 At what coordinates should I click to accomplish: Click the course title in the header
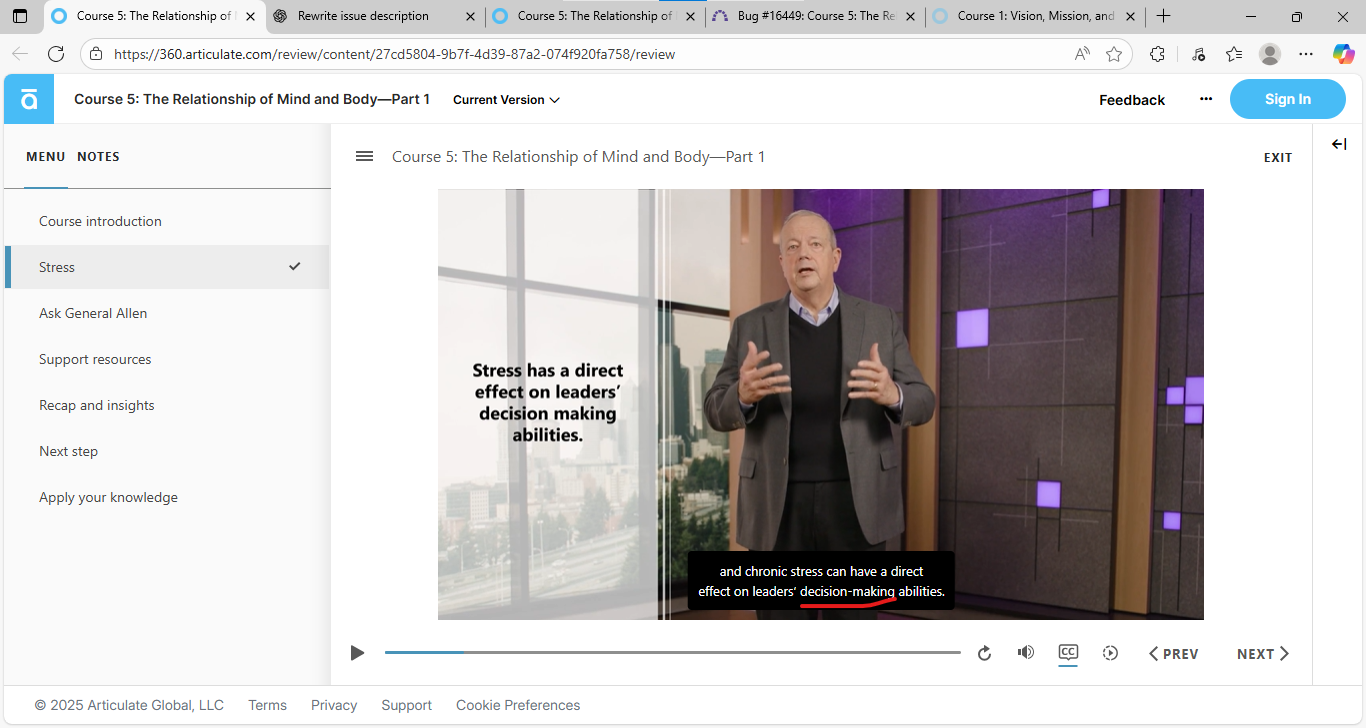tap(252, 99)
